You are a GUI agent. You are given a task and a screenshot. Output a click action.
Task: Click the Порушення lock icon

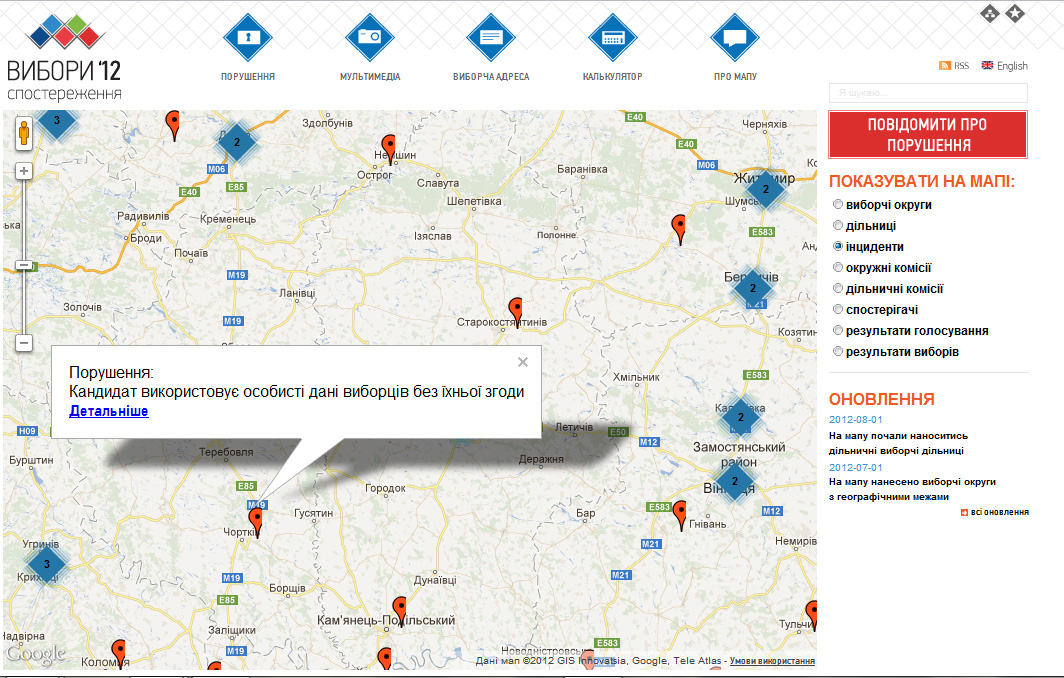(x=248, y=37)
